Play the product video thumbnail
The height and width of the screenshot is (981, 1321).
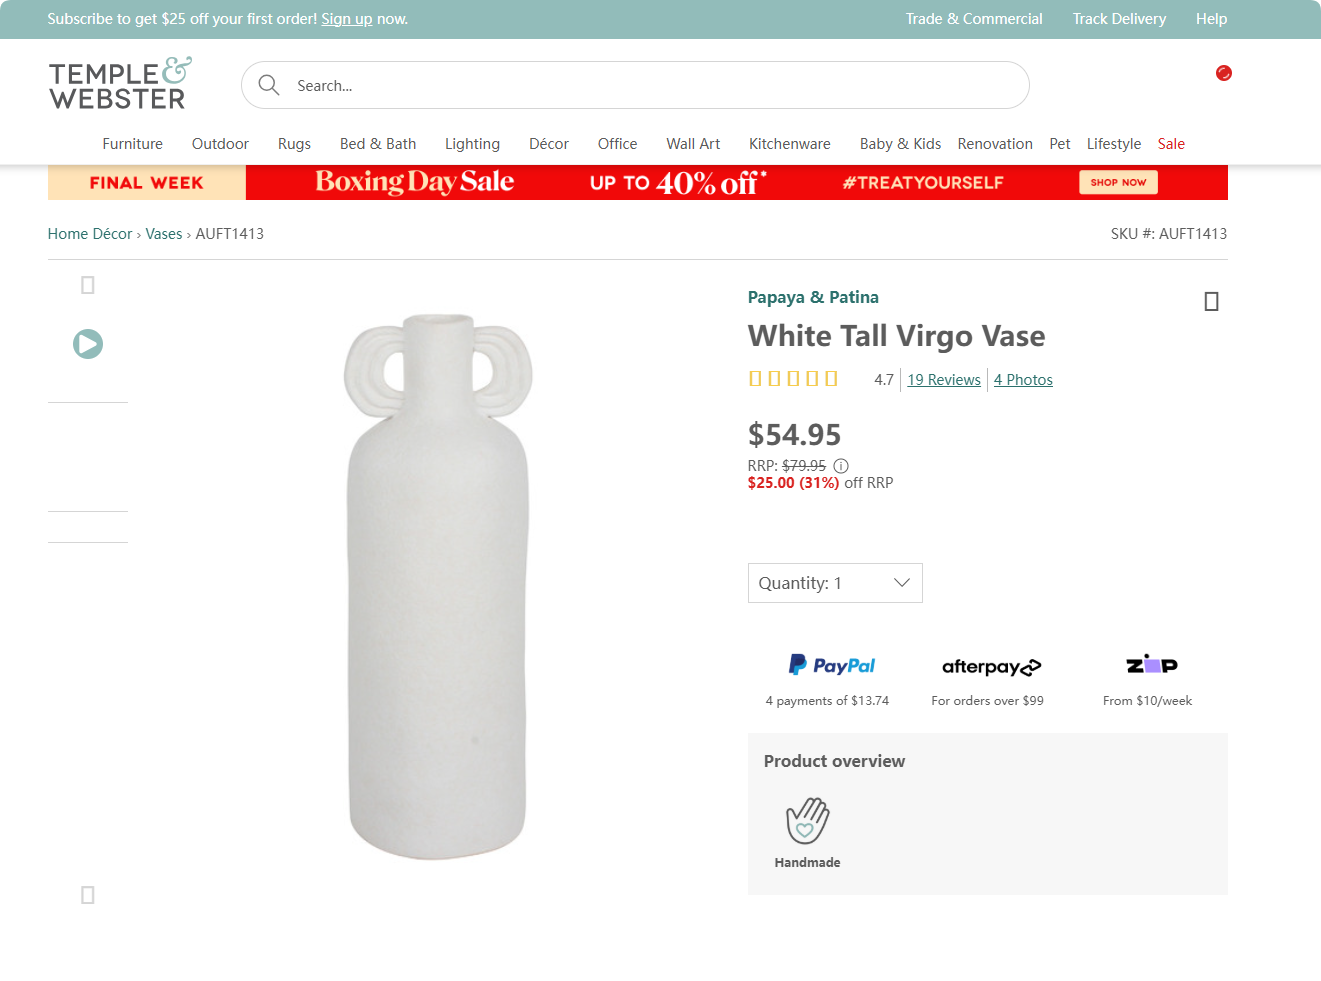[x=88, y=344]
